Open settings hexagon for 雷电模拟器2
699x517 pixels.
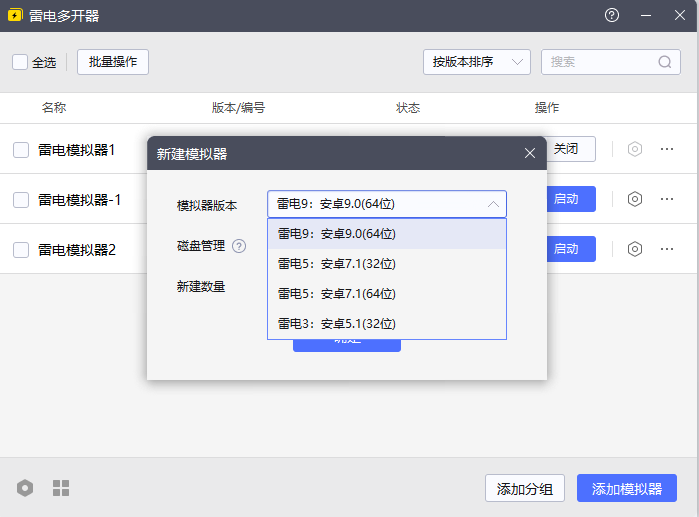click(x=634, y=249)
